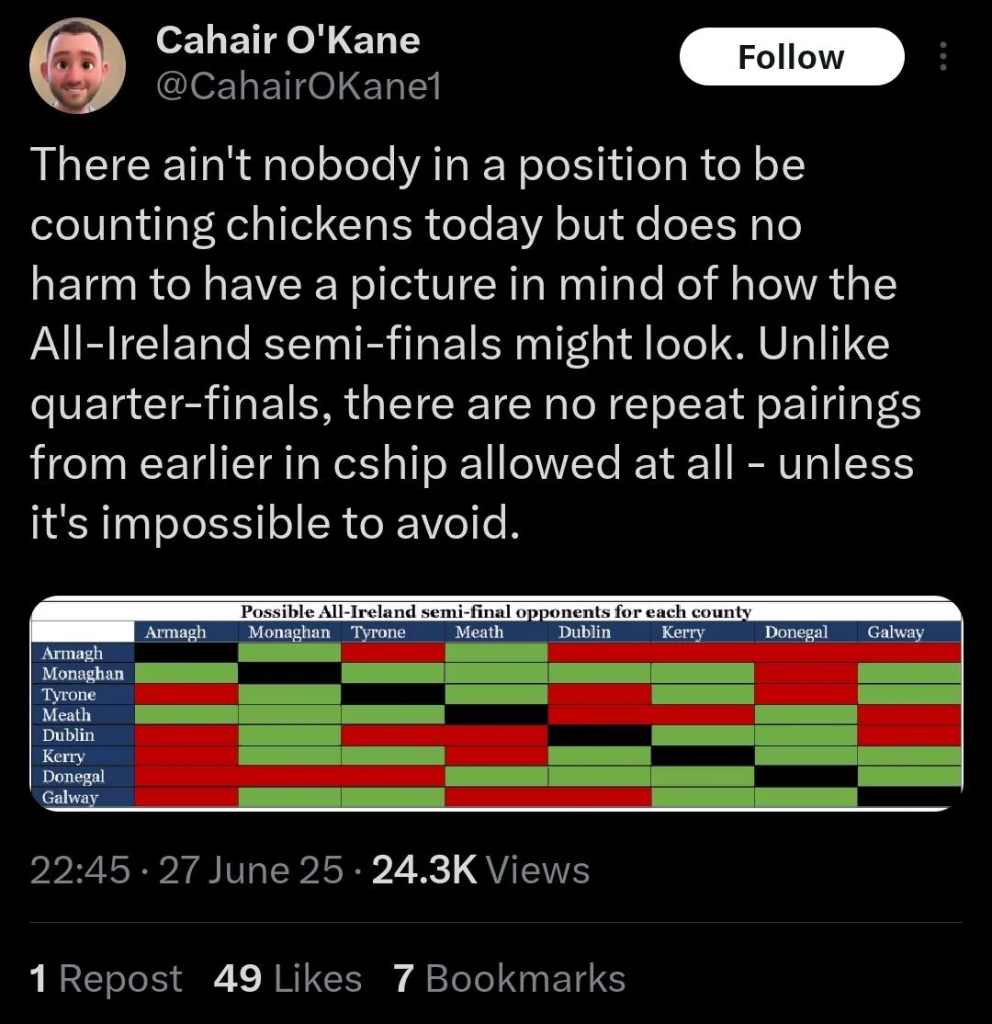Screen dimensions: 992x1024
Task: View the 1 Repost list
Action: point(106,978)
